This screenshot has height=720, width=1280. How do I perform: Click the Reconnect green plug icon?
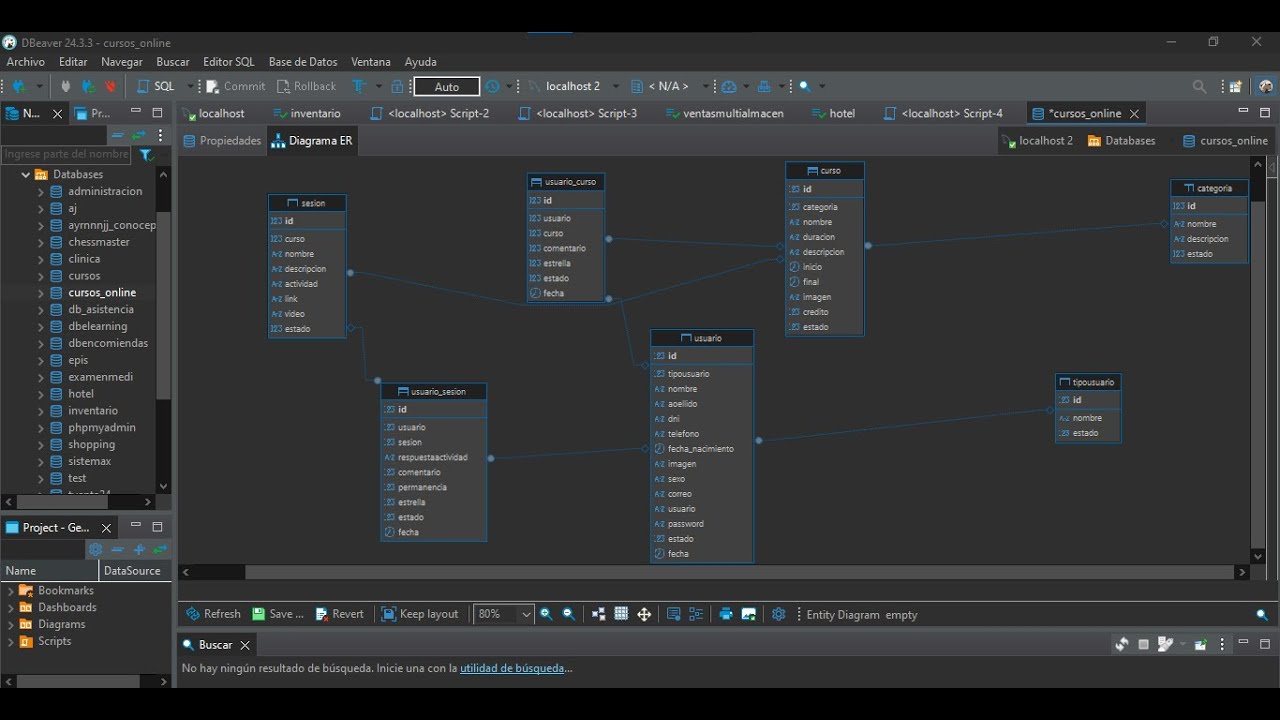click(88, 86)
